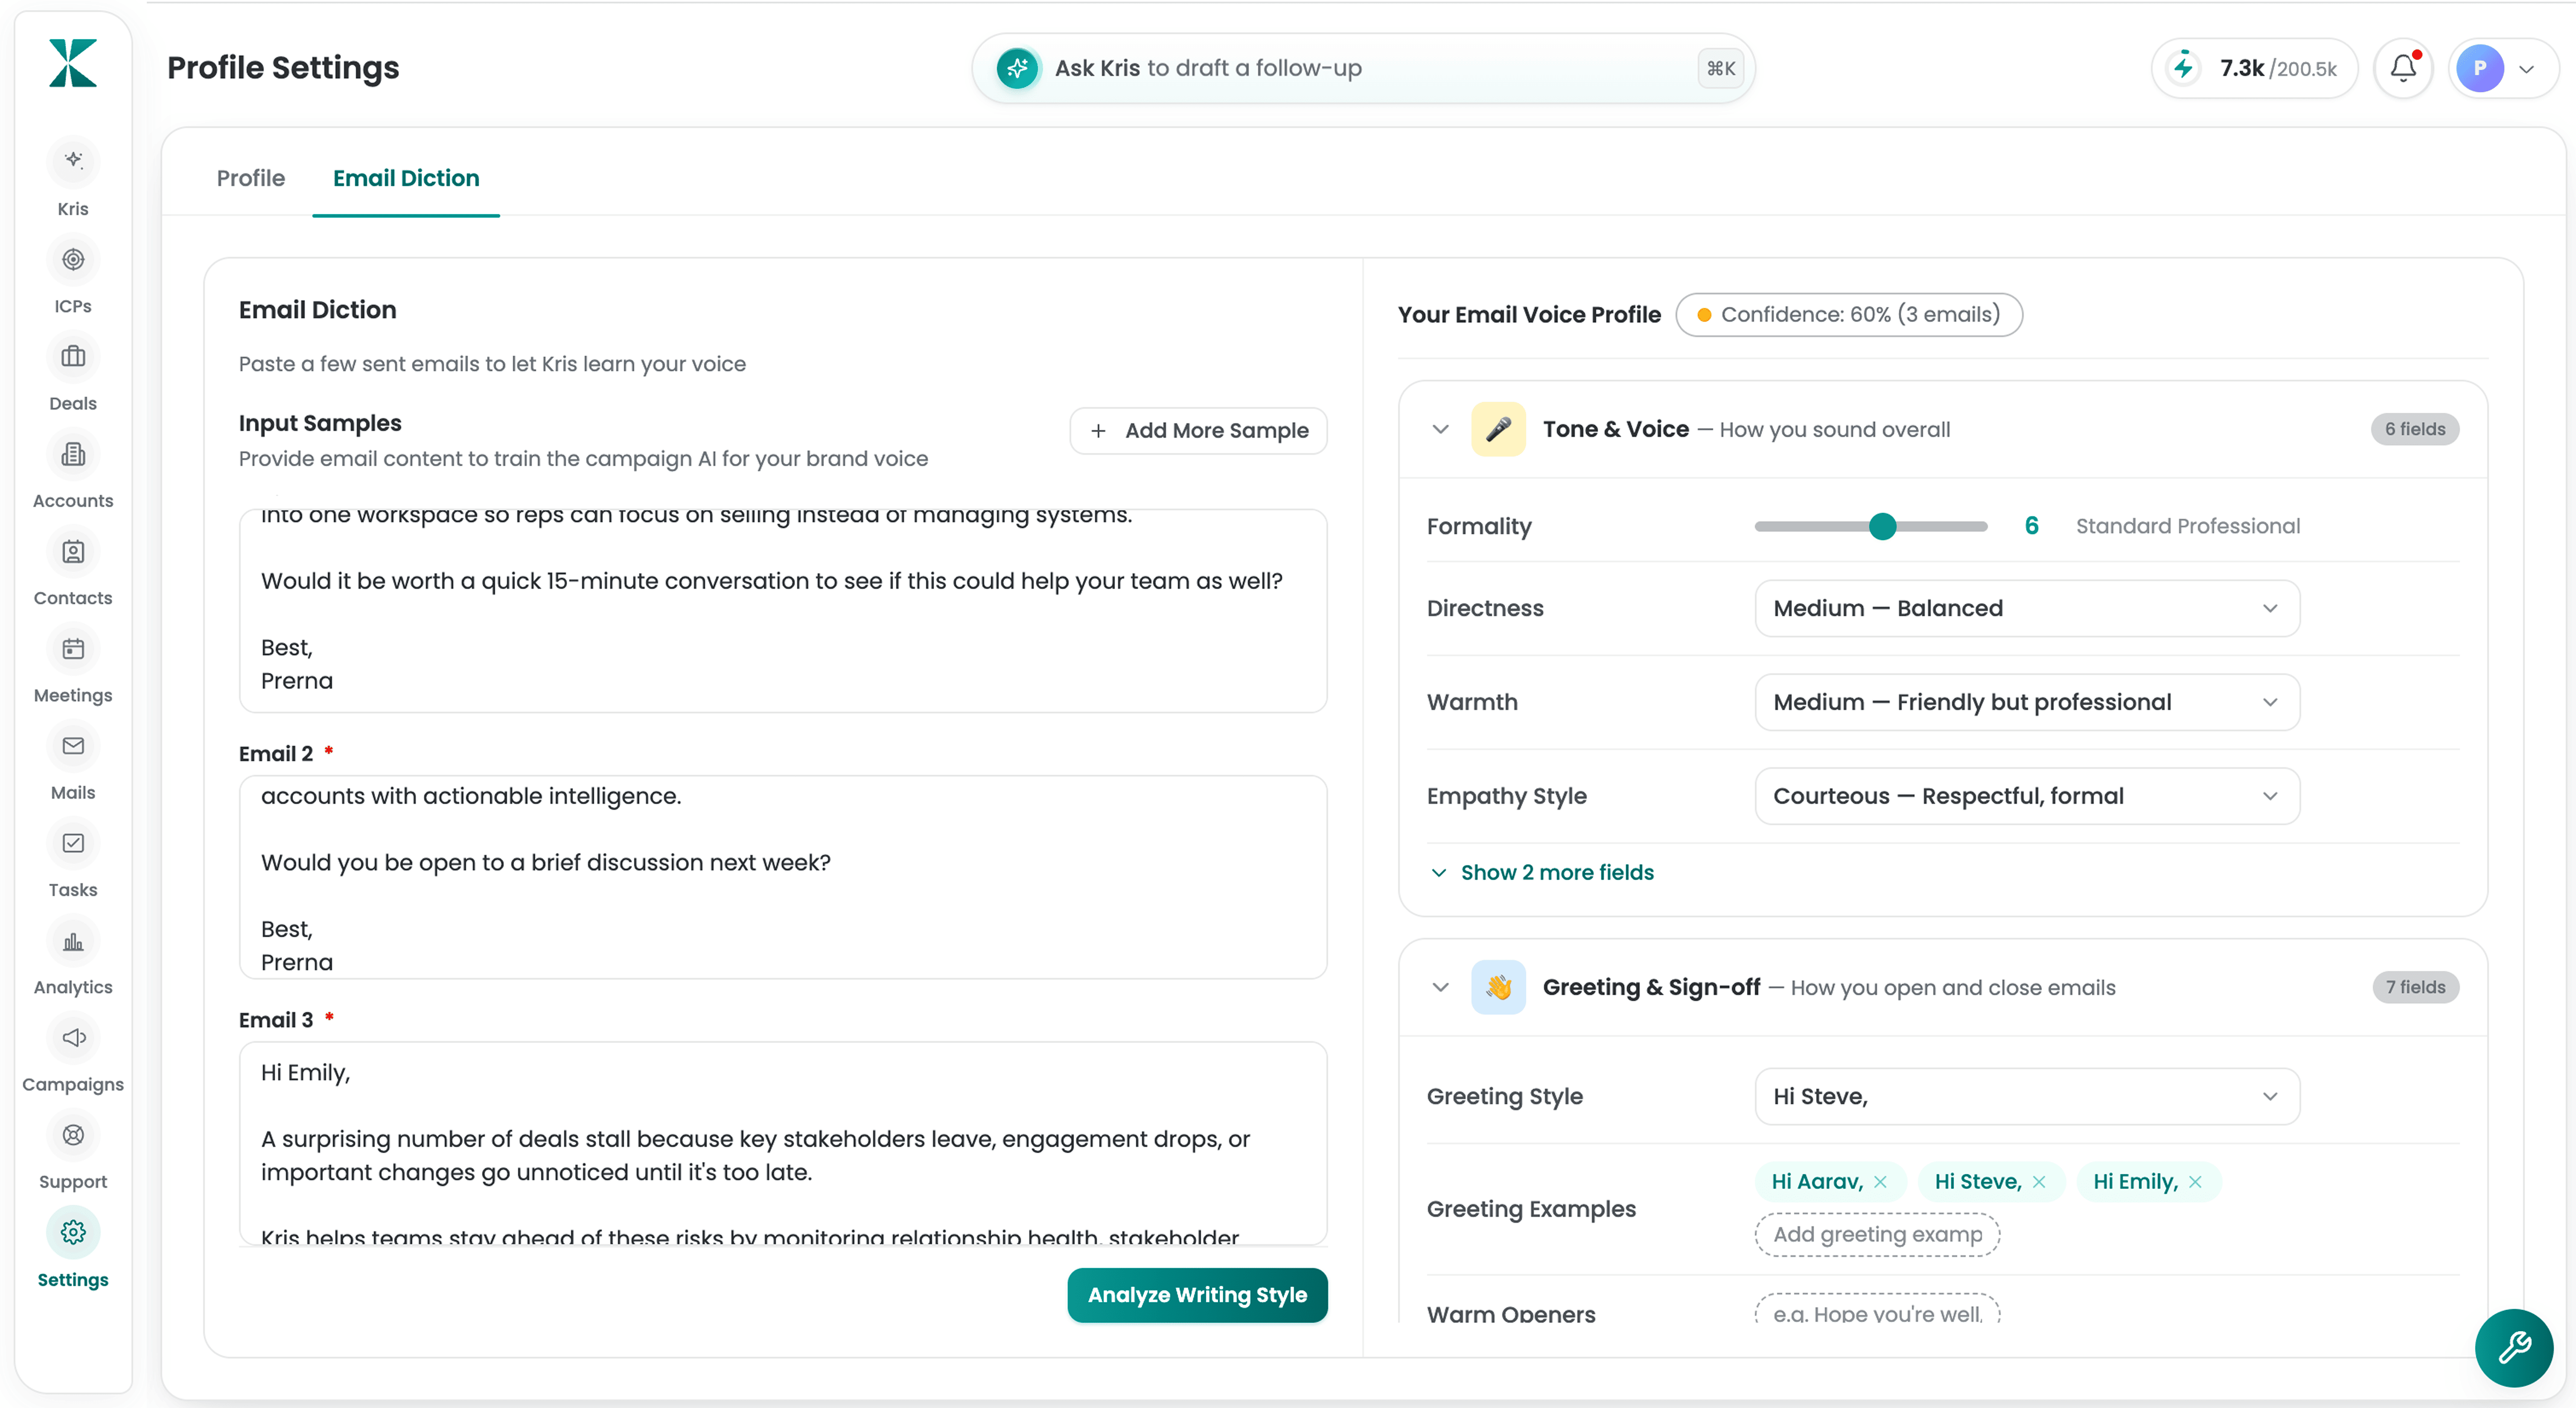Click the 'Standard Professional' formality label

tap(2188, 526)
